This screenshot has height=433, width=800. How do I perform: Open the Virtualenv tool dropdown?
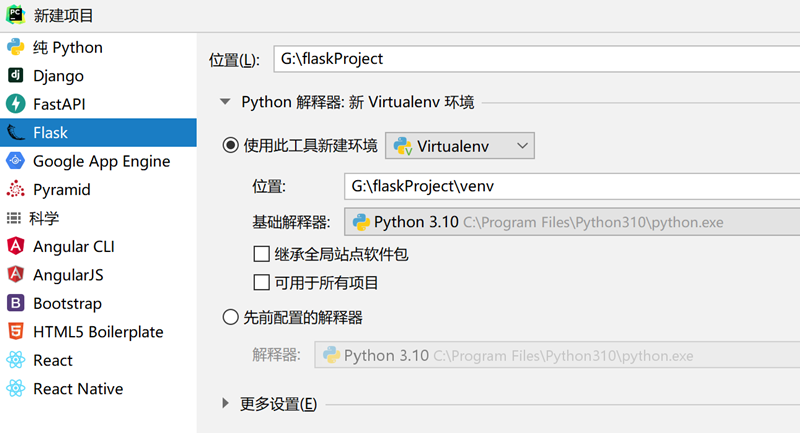(460, 146)
